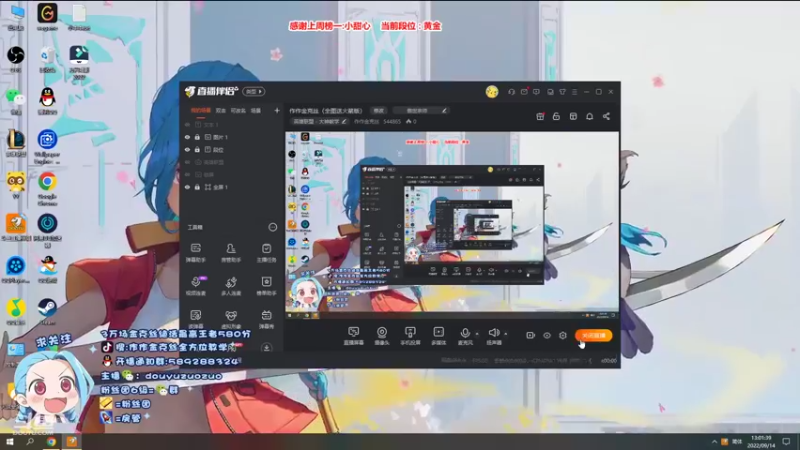Open the Chrome icon on the taskbar
Screen dimensions: 800x450
click(x=51, y=442)
